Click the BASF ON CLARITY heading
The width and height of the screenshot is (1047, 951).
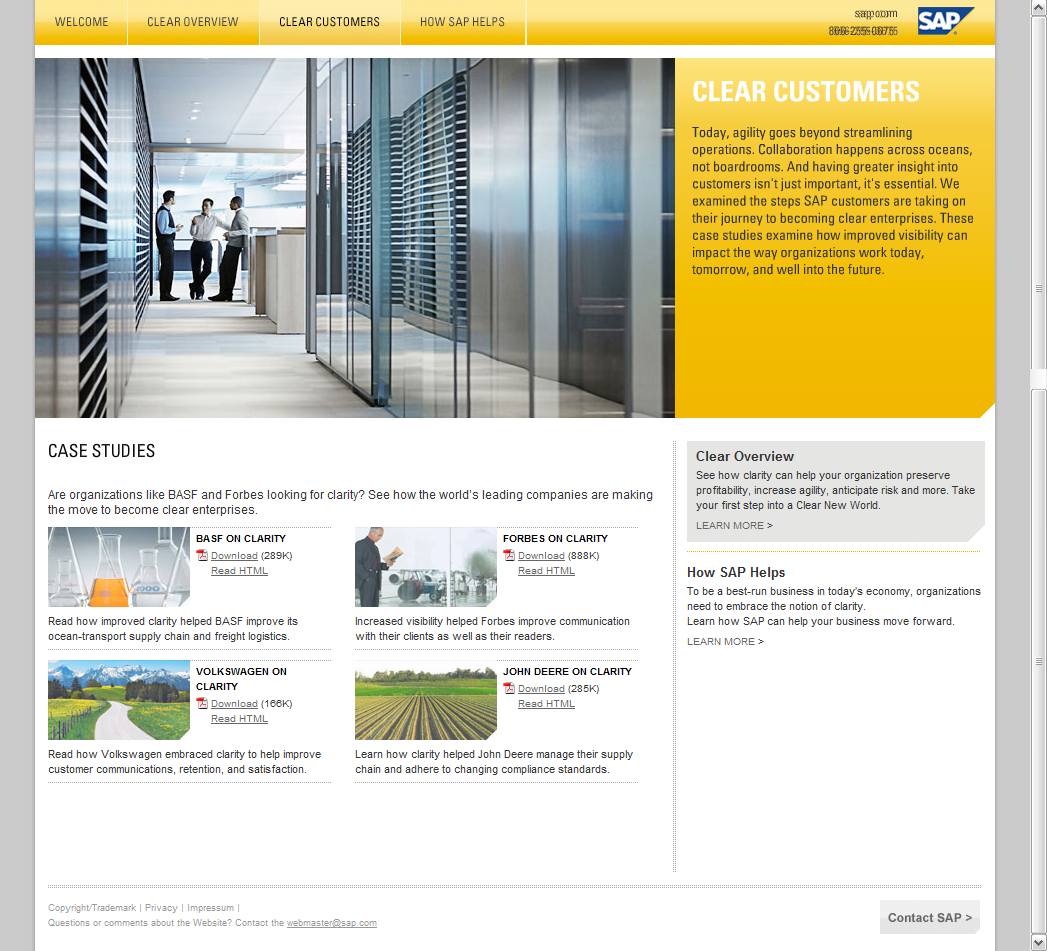[241, 539]
